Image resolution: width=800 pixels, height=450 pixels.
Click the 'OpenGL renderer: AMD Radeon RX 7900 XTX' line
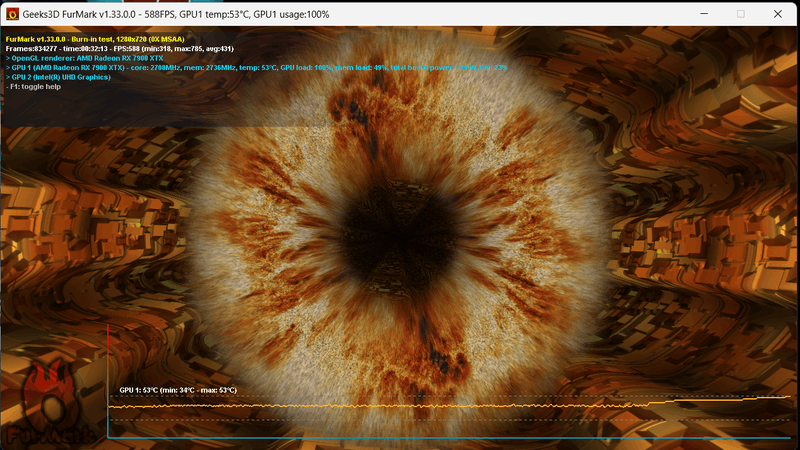click(85, 58)
